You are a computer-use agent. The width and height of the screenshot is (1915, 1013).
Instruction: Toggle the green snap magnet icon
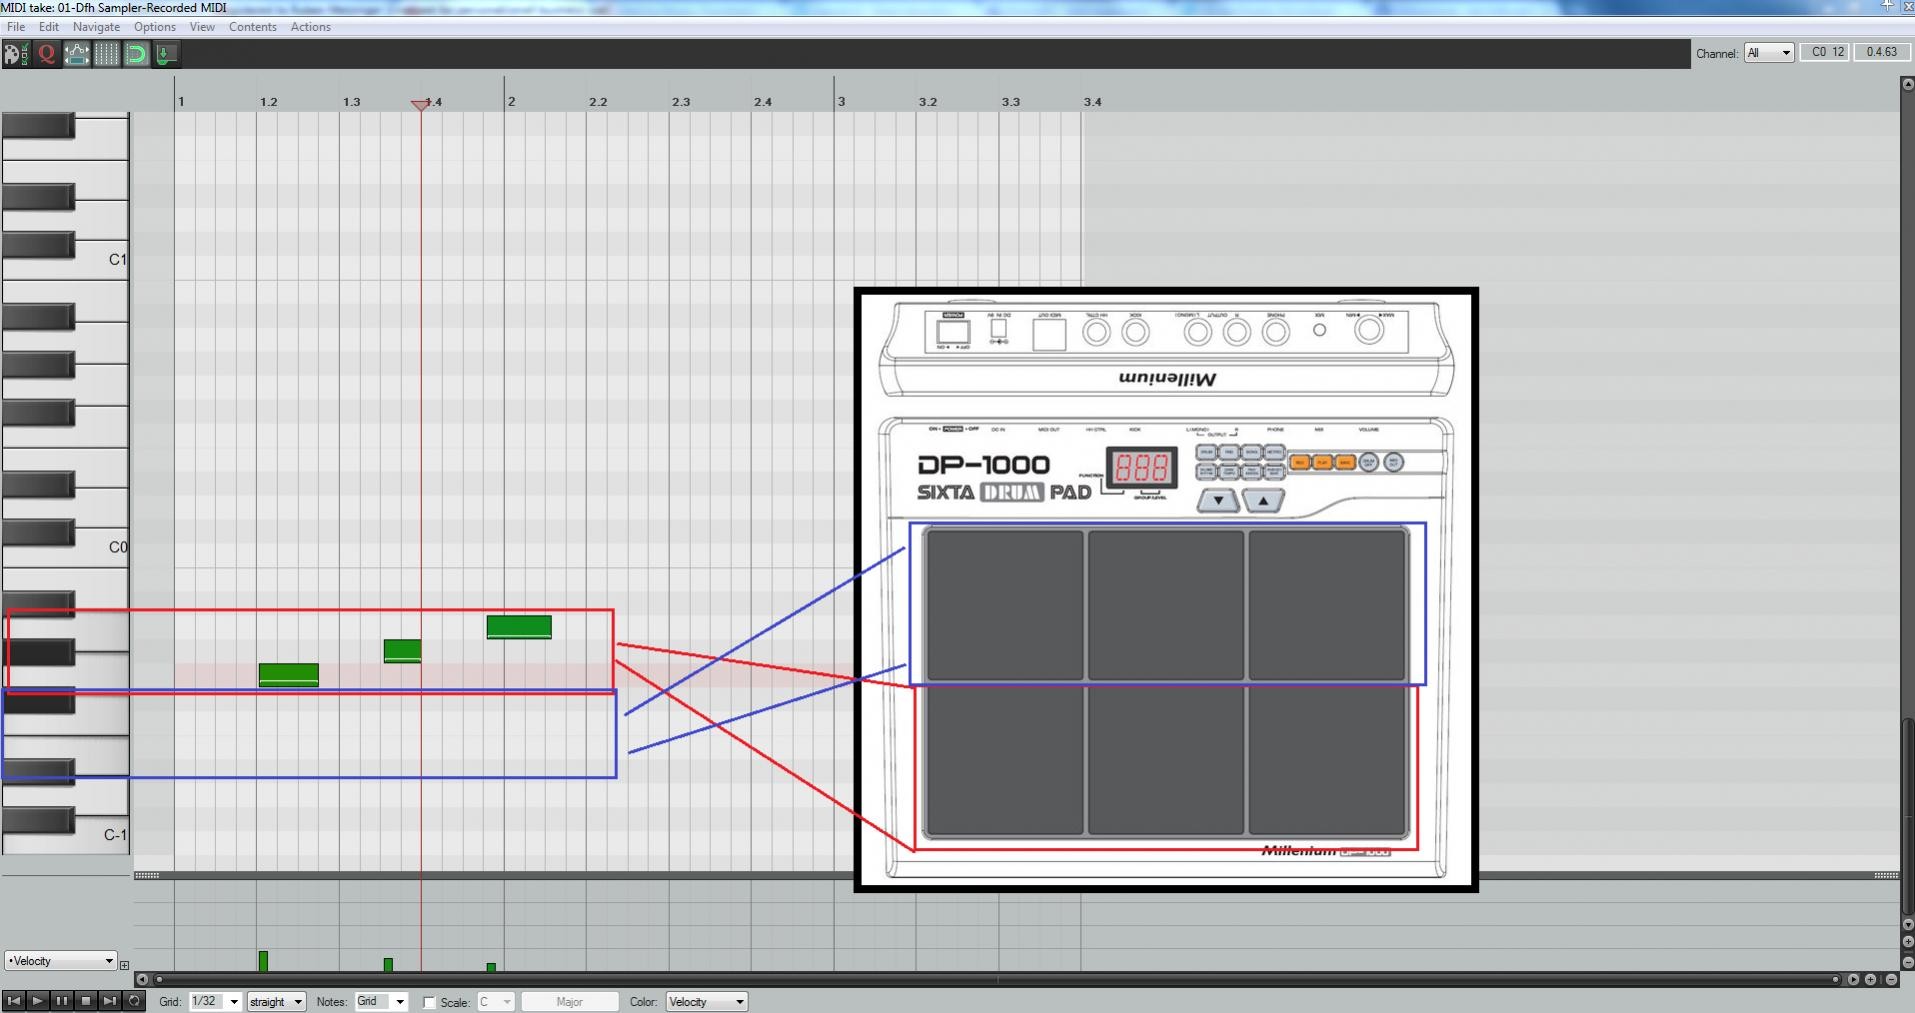pyautogui.click(x=136, y=54)
